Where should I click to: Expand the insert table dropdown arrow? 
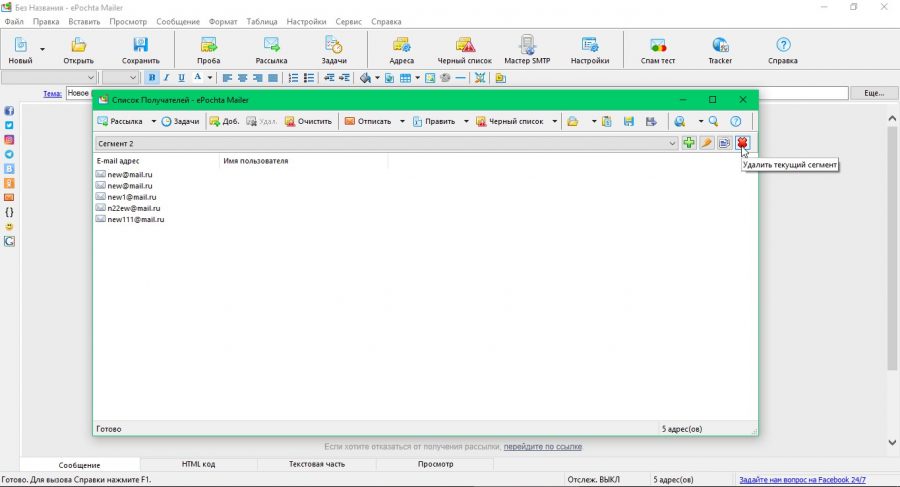click(x=417, y=78)
